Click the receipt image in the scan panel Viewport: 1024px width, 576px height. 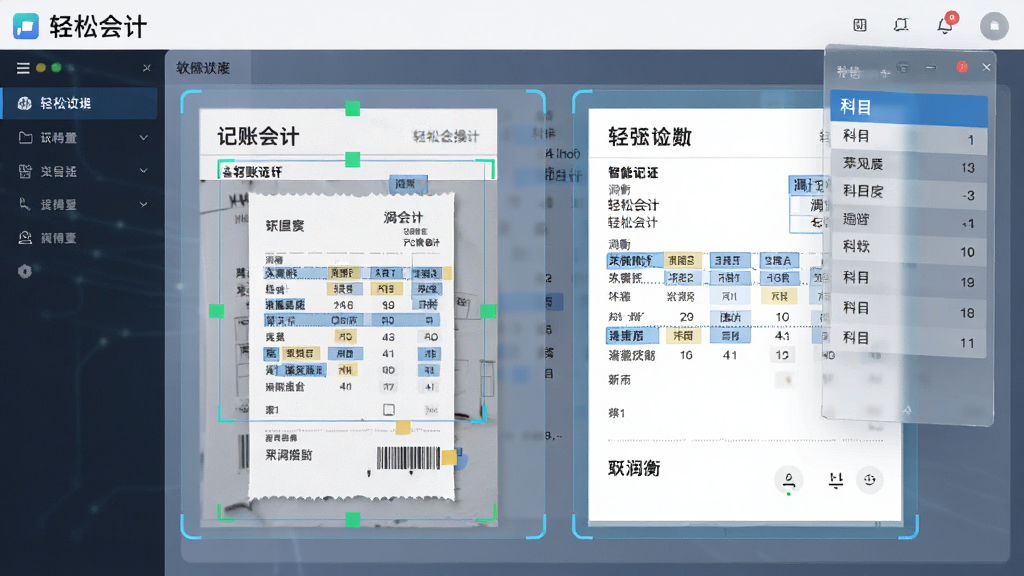(351, 346)
